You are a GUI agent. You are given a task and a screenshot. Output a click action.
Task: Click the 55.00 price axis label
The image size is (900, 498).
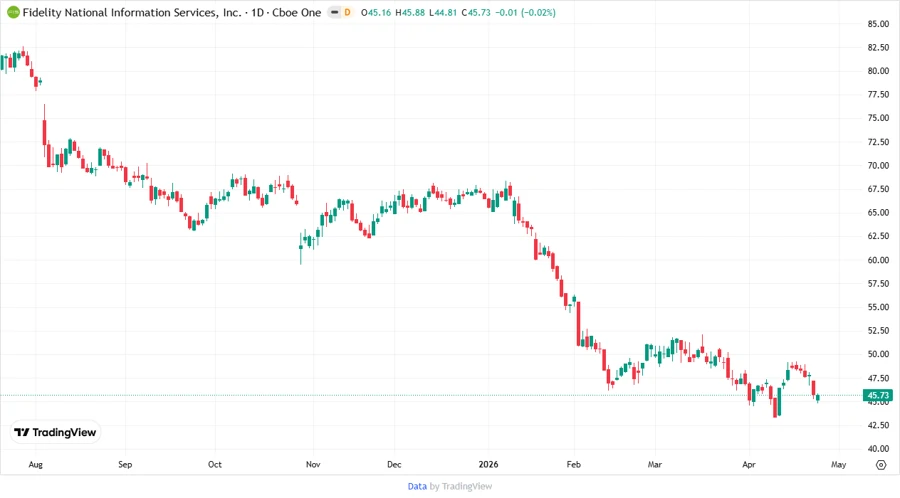point(878,308)
